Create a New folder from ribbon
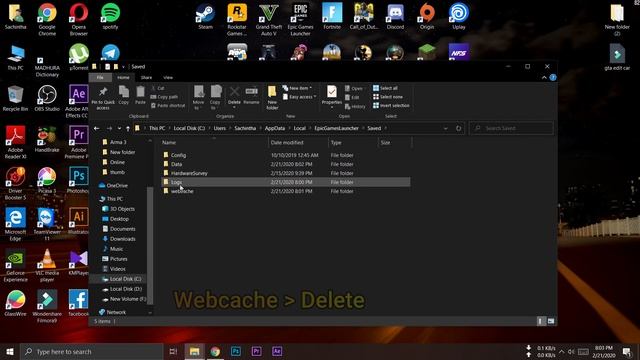 click(x=272, y=98)
